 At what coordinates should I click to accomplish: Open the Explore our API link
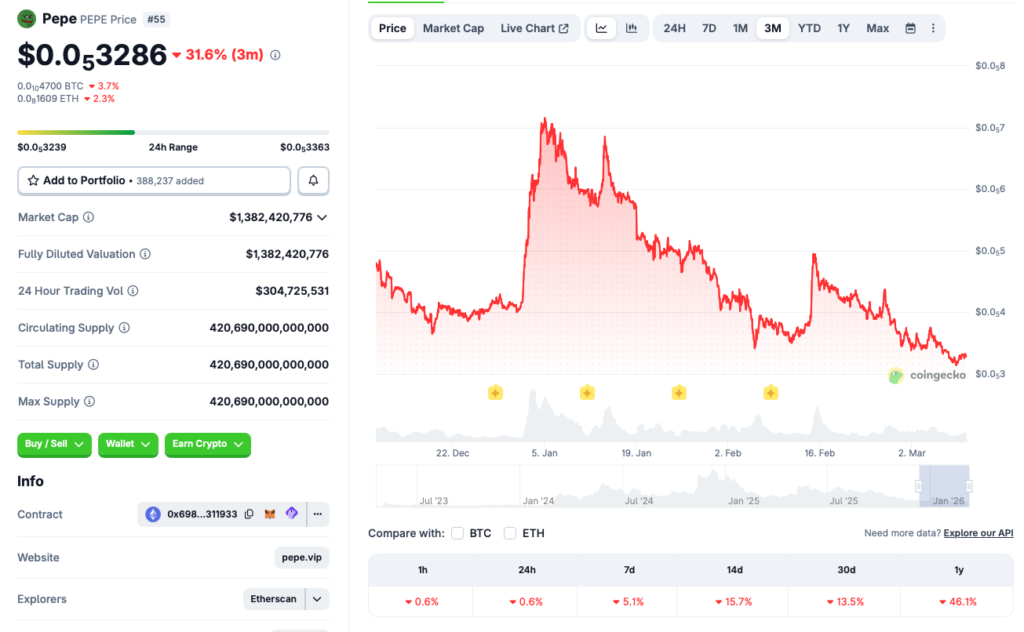978,533
